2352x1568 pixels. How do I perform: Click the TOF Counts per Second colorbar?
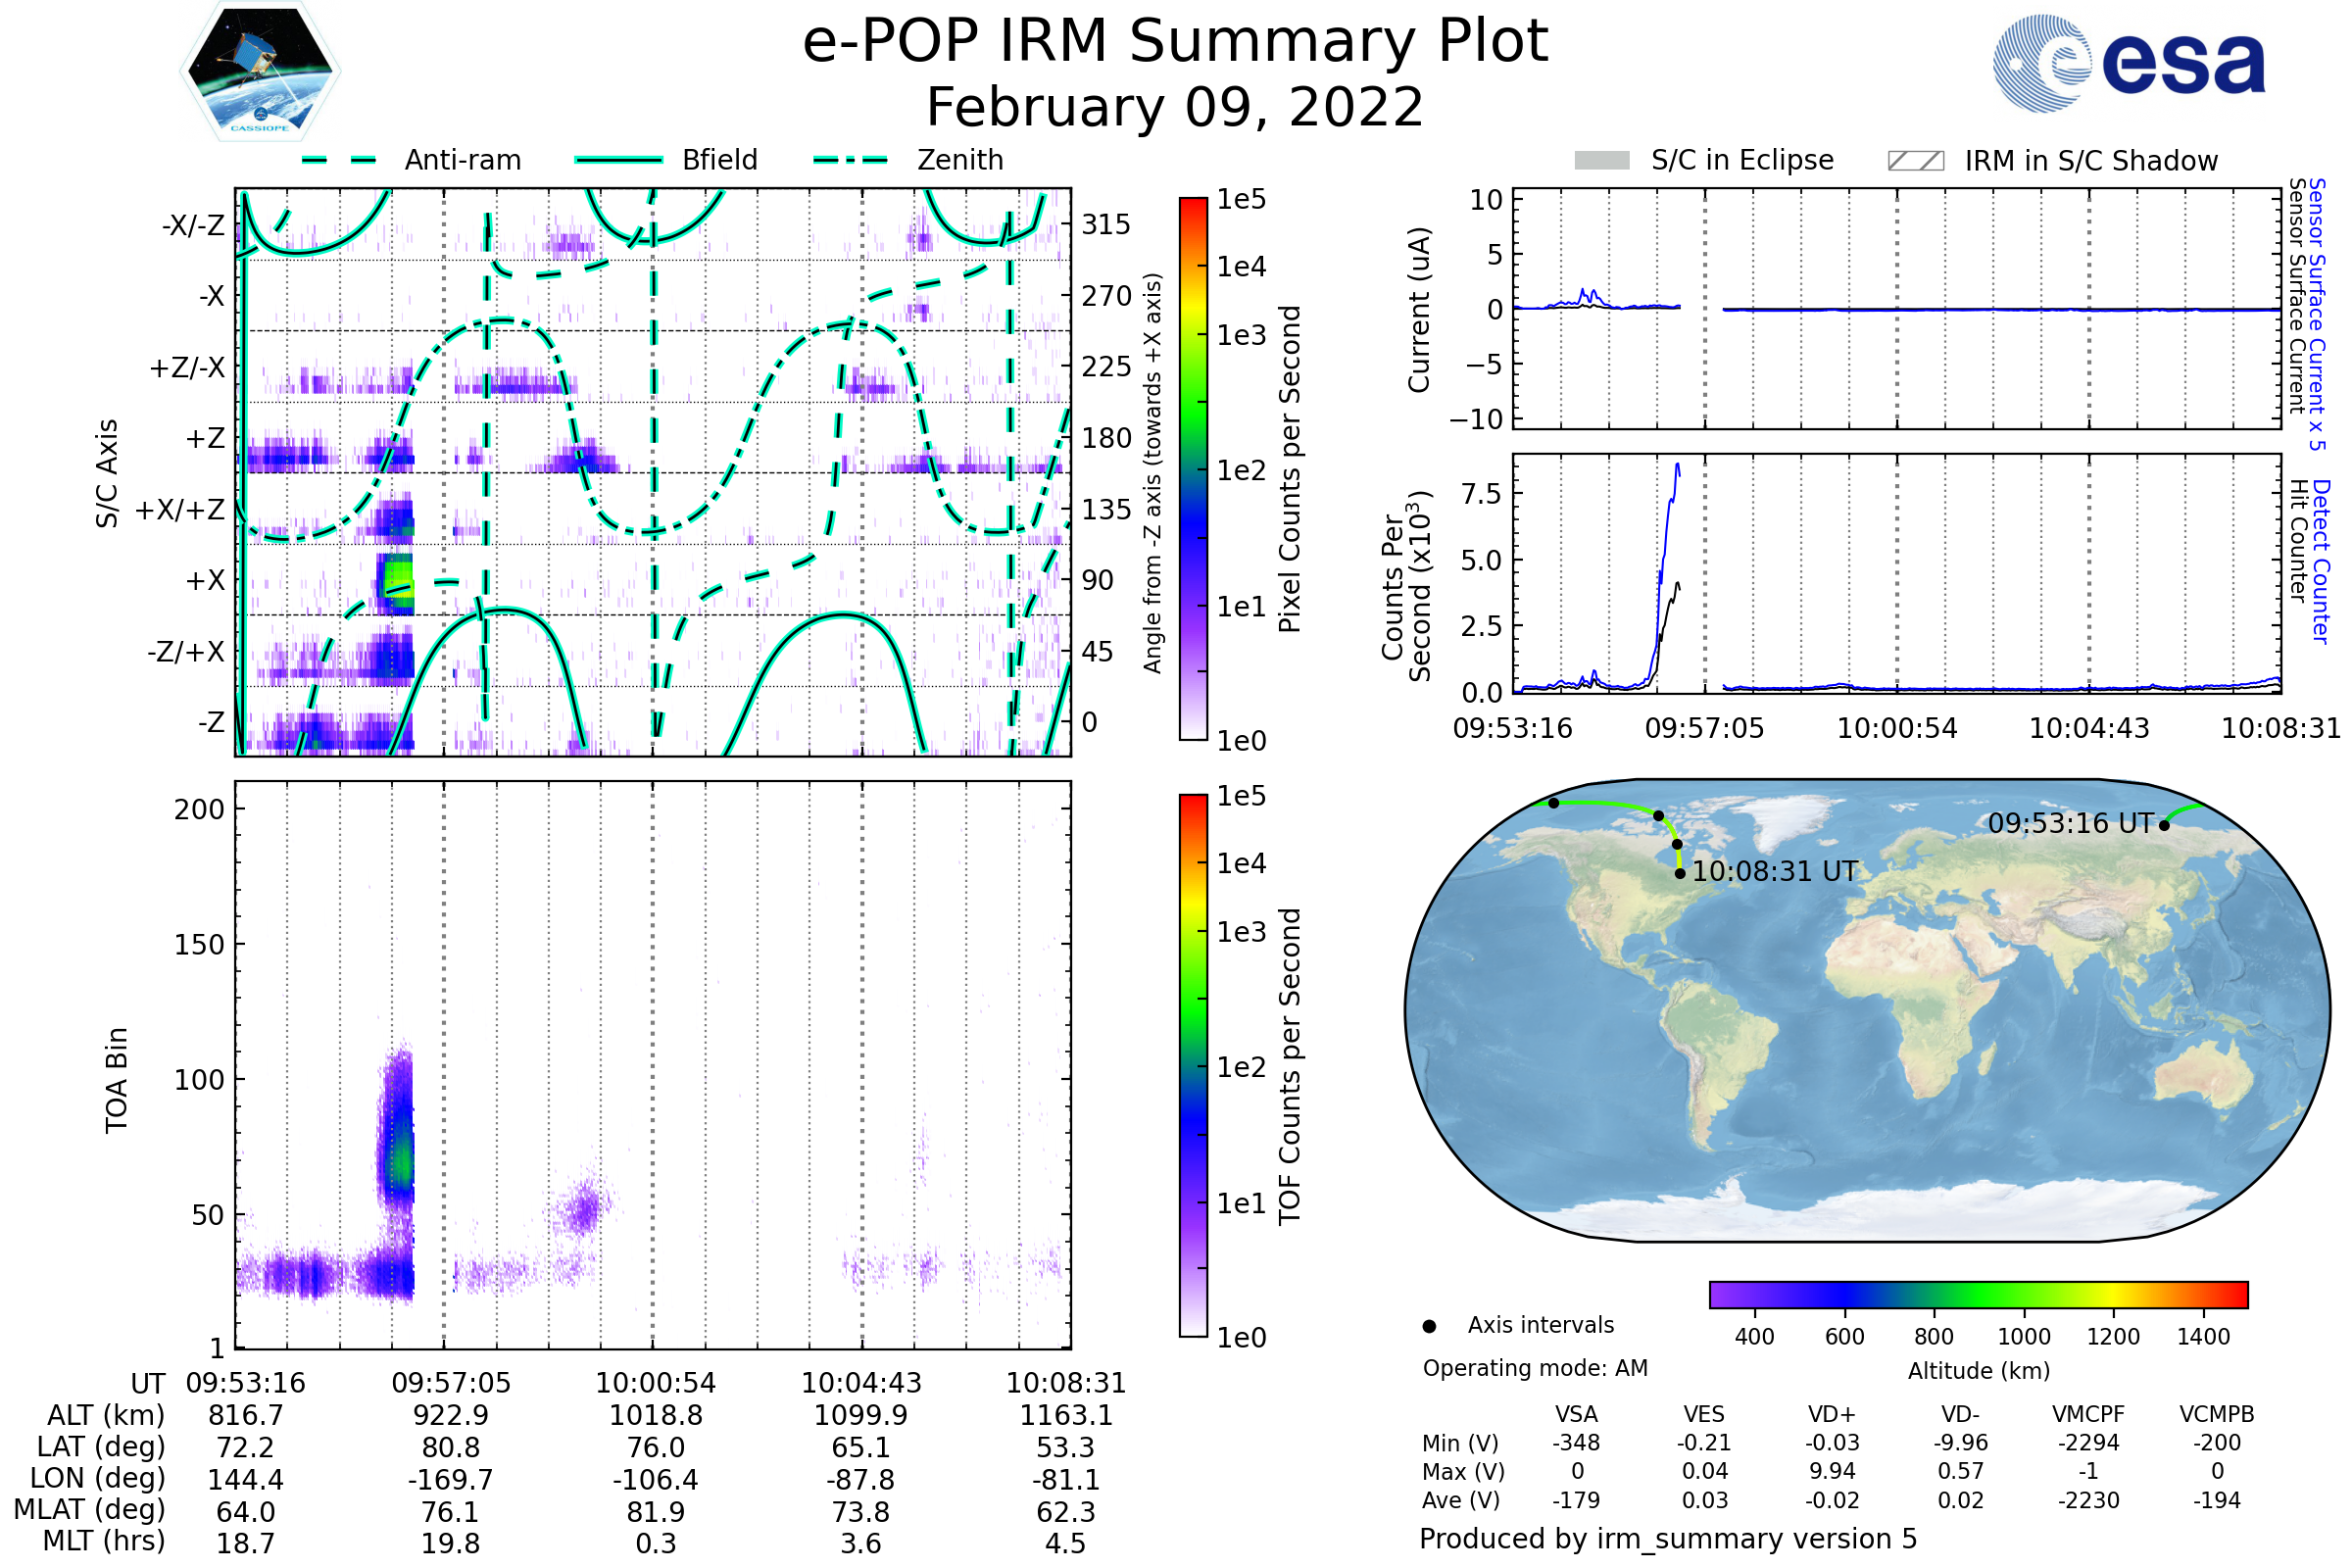(1193, 1065)
